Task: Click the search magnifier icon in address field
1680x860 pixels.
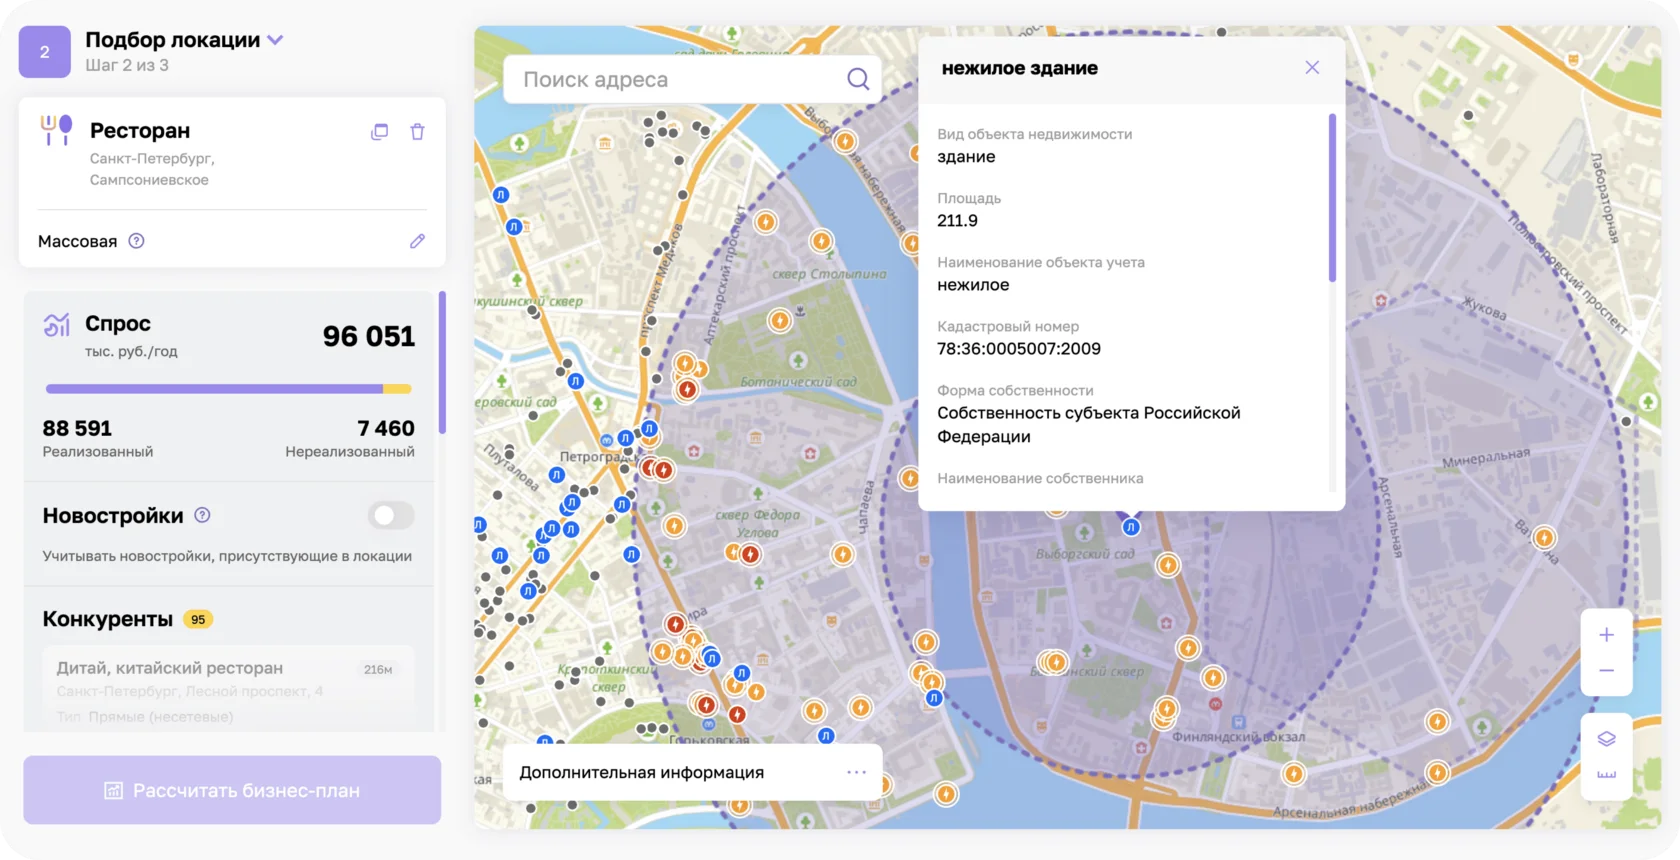Action: tap(858, 79)
